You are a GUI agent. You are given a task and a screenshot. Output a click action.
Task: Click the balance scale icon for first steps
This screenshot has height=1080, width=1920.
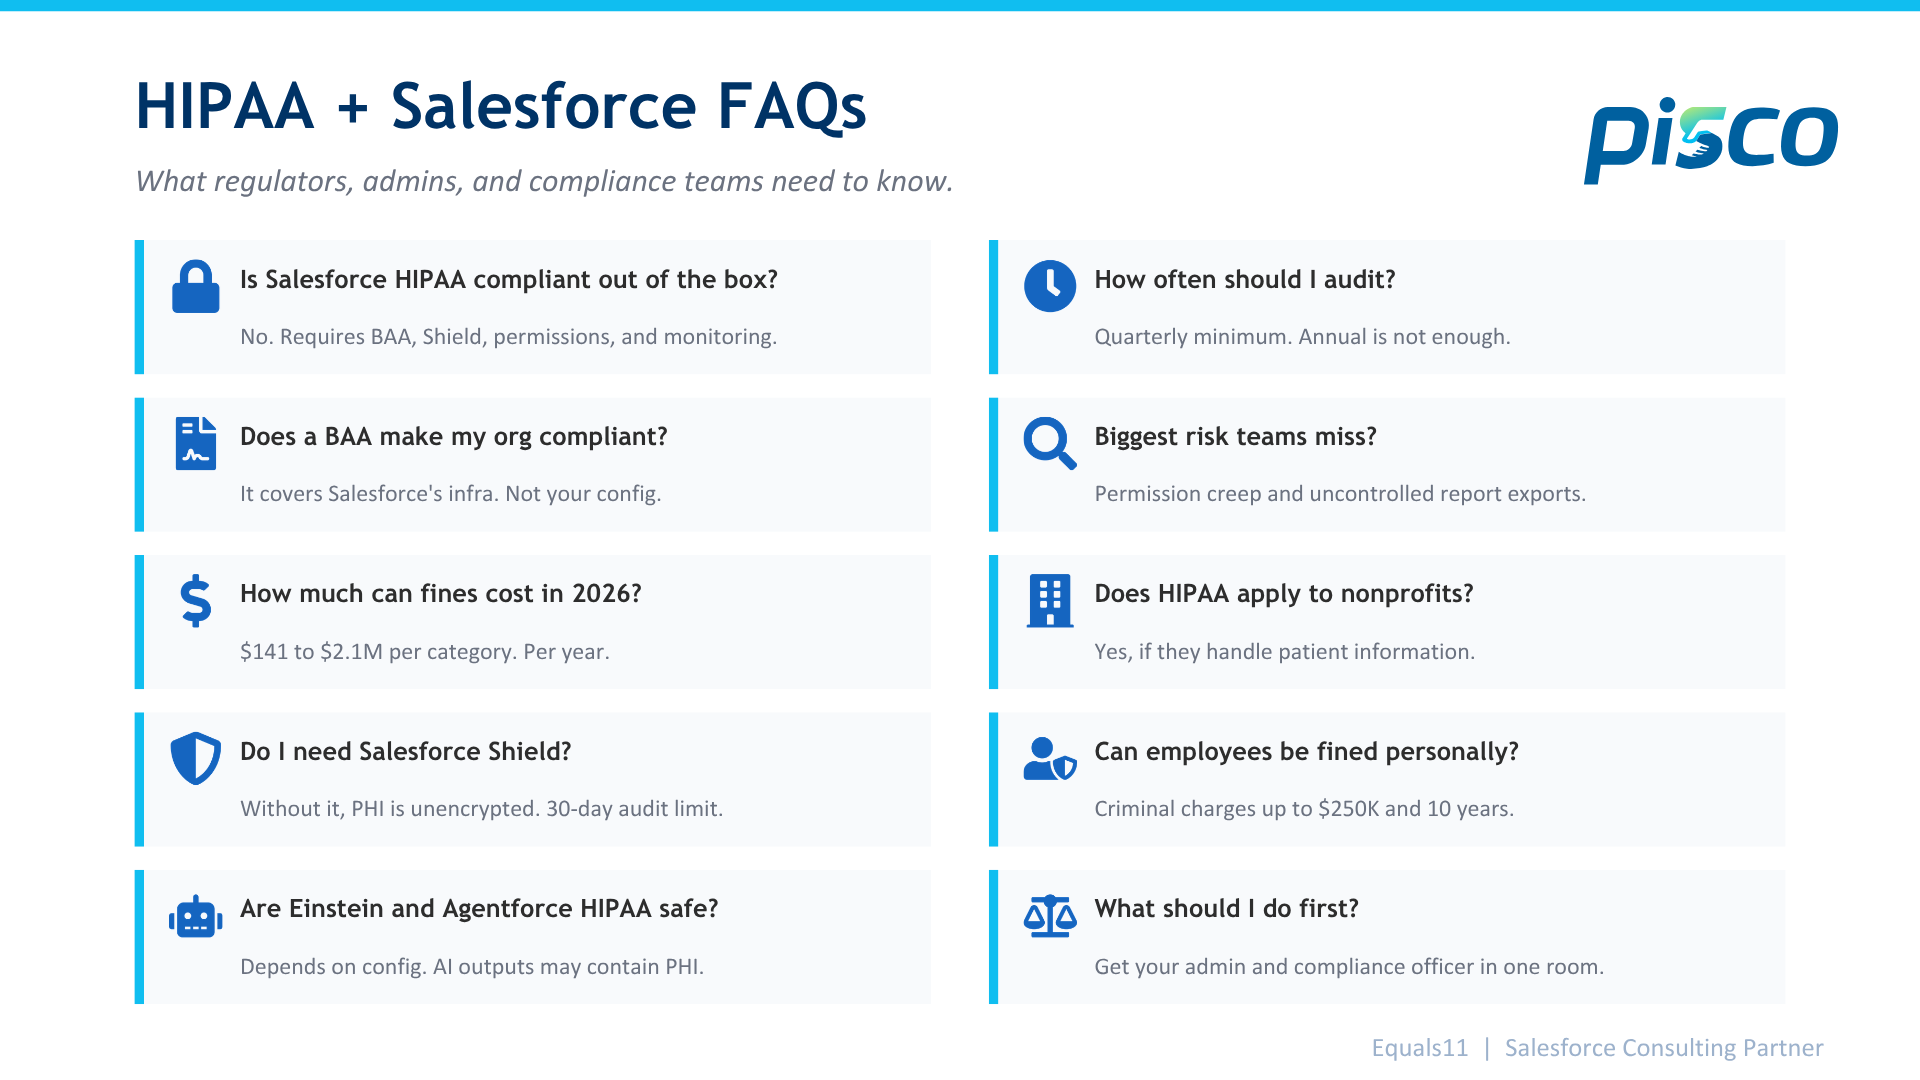point(1050,916)
